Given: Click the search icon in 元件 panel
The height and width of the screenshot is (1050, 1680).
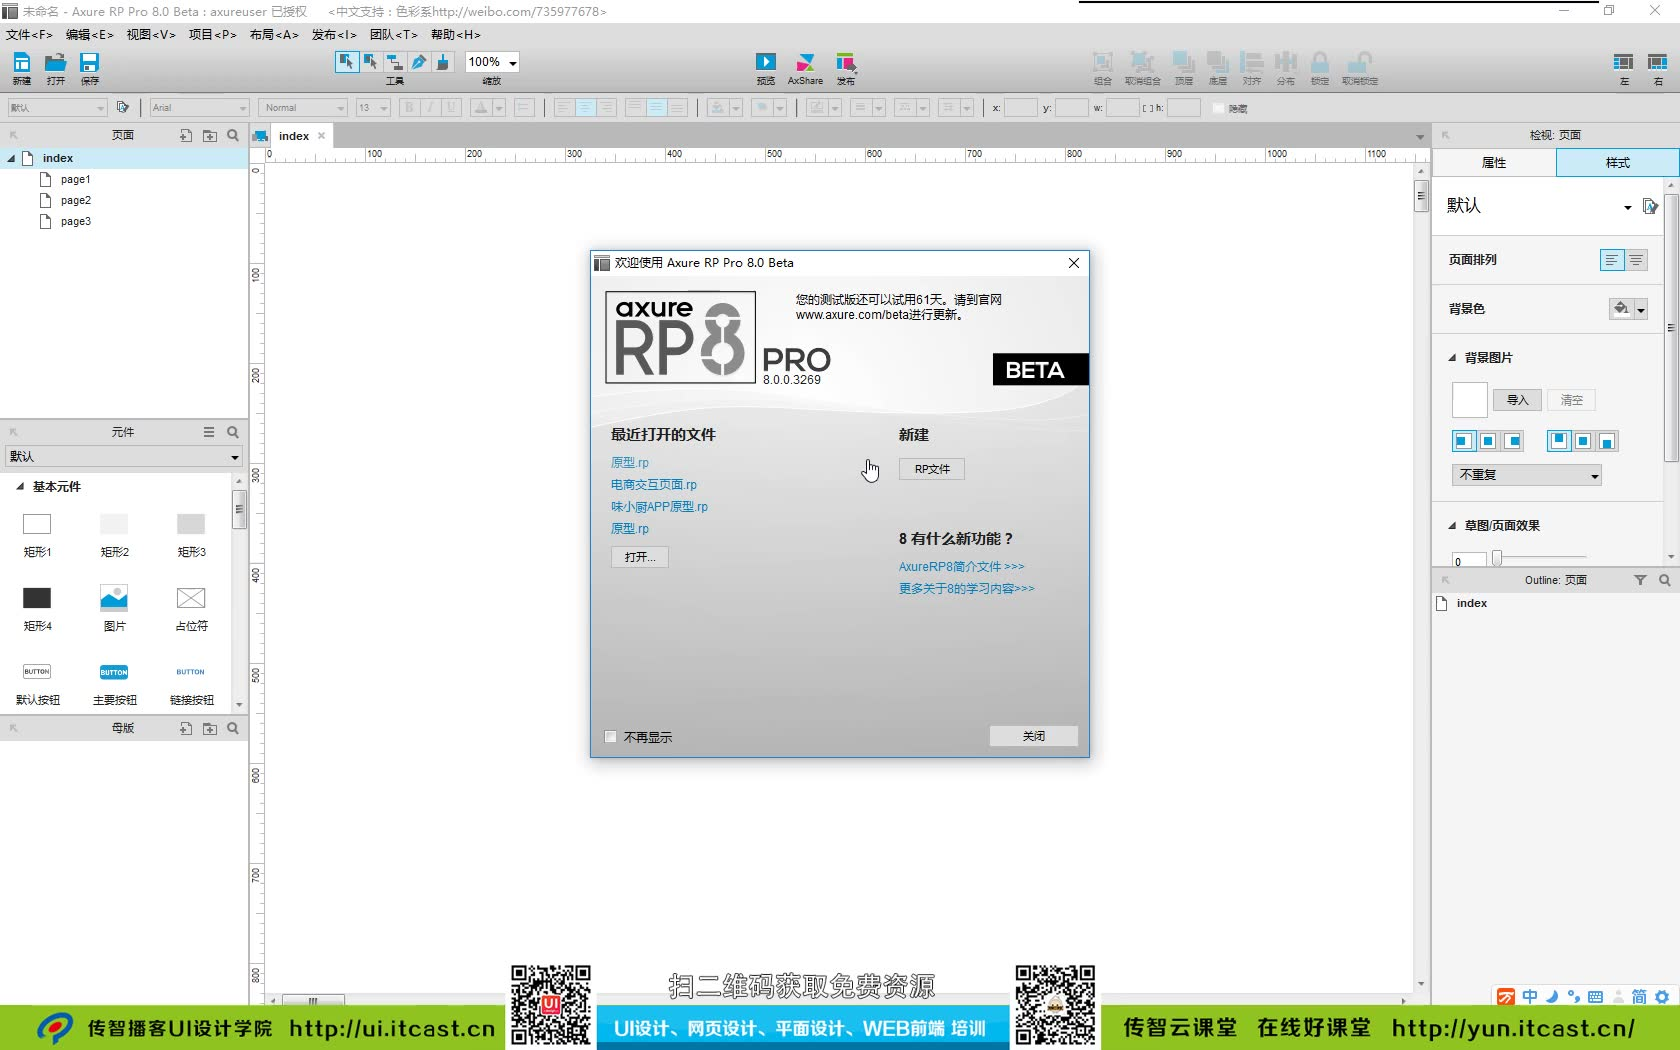Looking at the screenshot, I should [233, 432].
